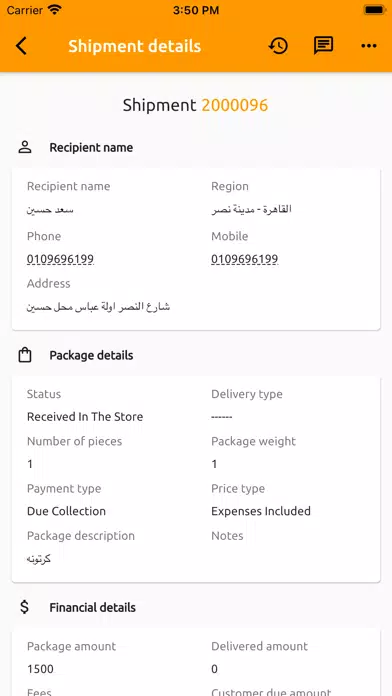Click the dollar sign financial icon
Viewport: 392px width, 696px height.
point(25,607)
